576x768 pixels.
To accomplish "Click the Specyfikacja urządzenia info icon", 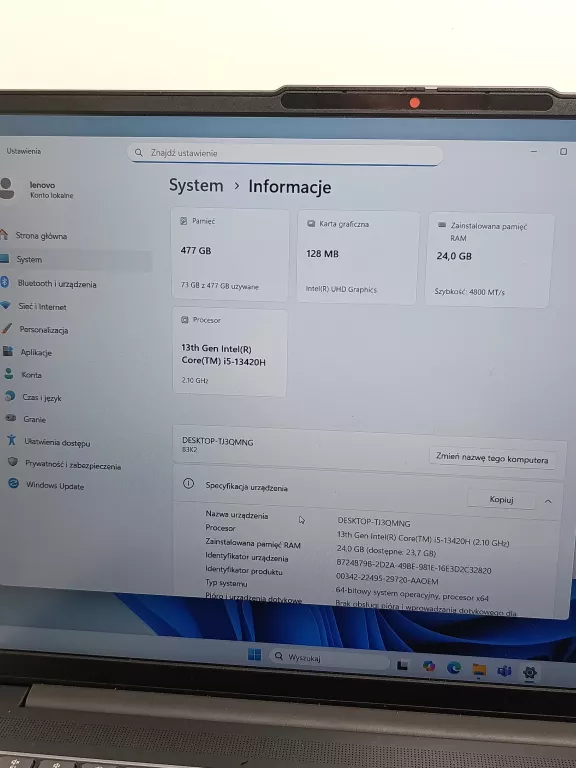I will (x=188, y=484).
